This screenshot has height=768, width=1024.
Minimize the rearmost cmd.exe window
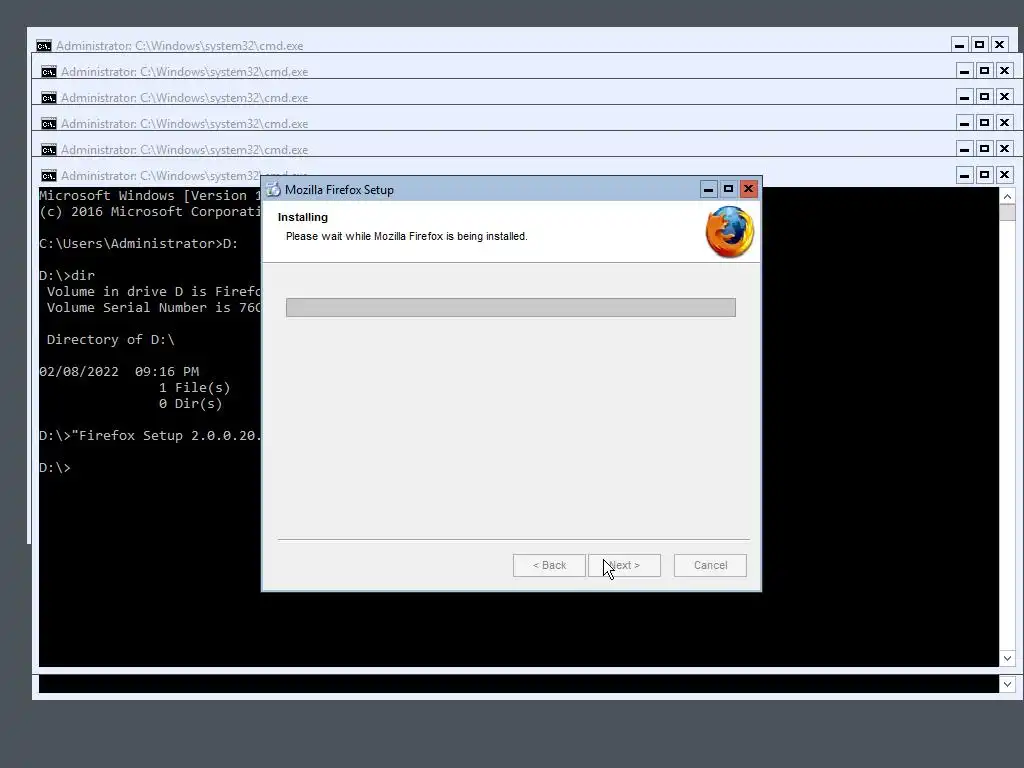click(959, 44)
